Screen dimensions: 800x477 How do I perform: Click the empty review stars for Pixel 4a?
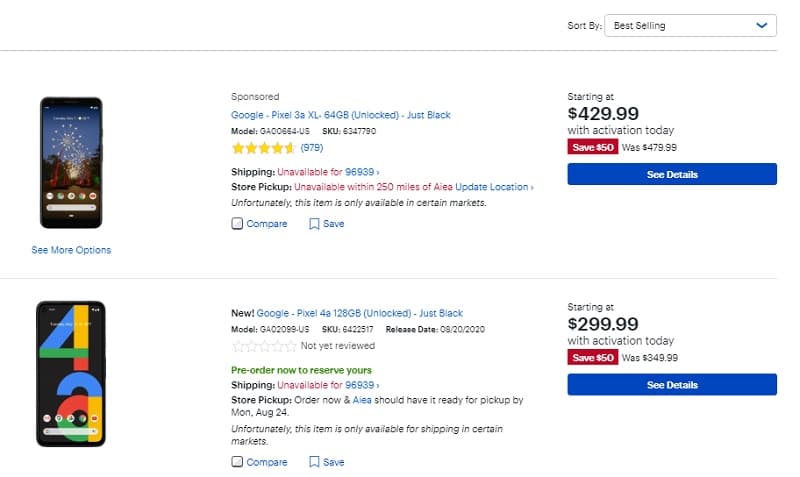[264, 346]
